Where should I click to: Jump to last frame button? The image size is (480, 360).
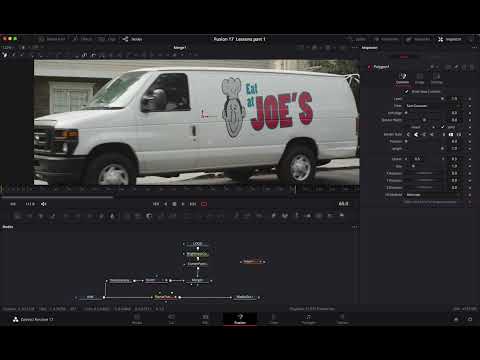pos(193,204)
